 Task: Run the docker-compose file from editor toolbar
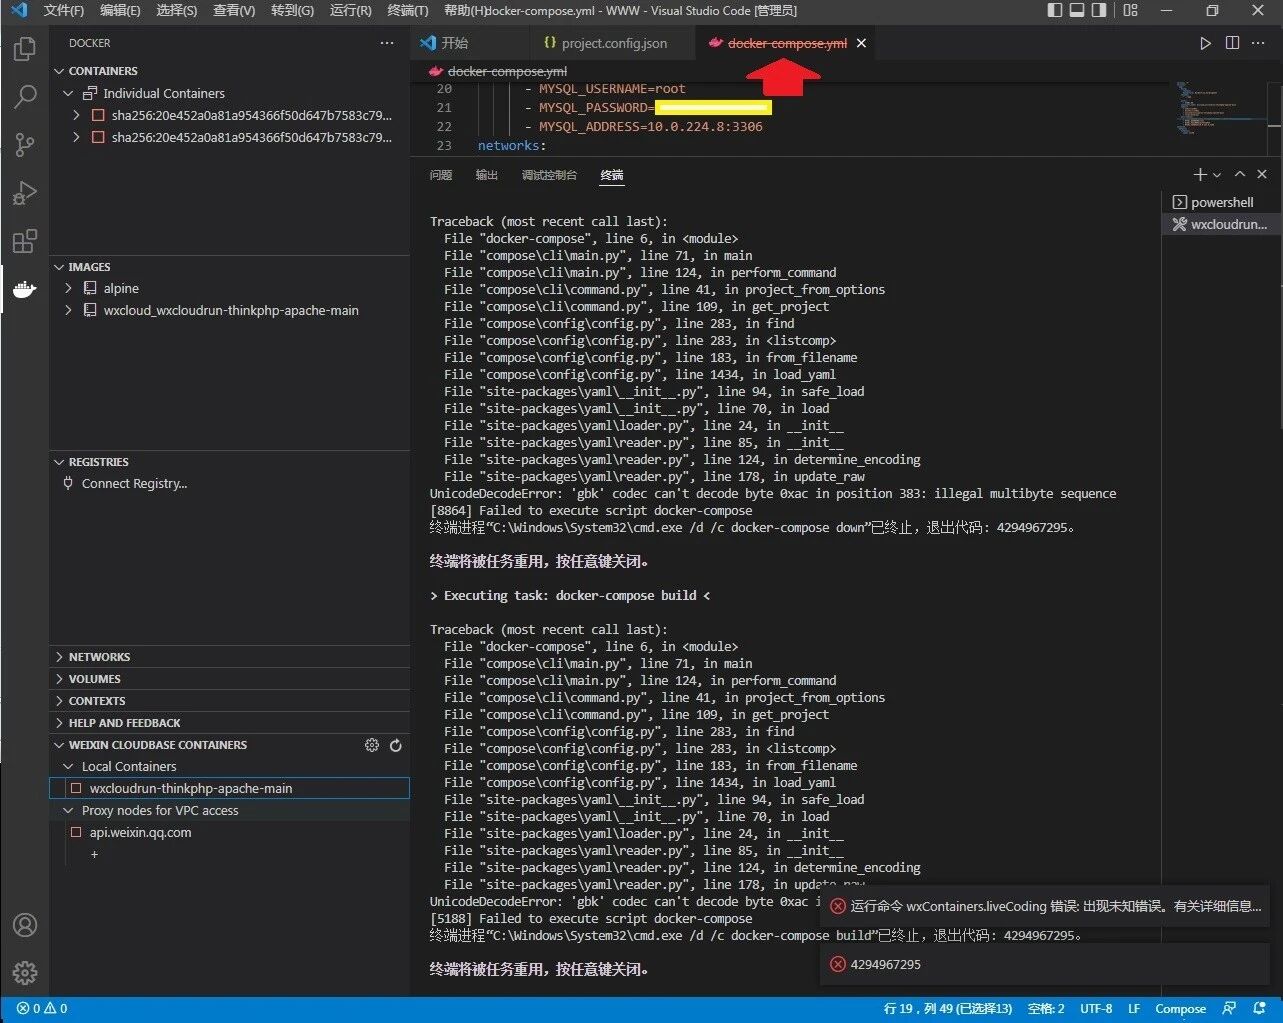[x=1205, y=43]
